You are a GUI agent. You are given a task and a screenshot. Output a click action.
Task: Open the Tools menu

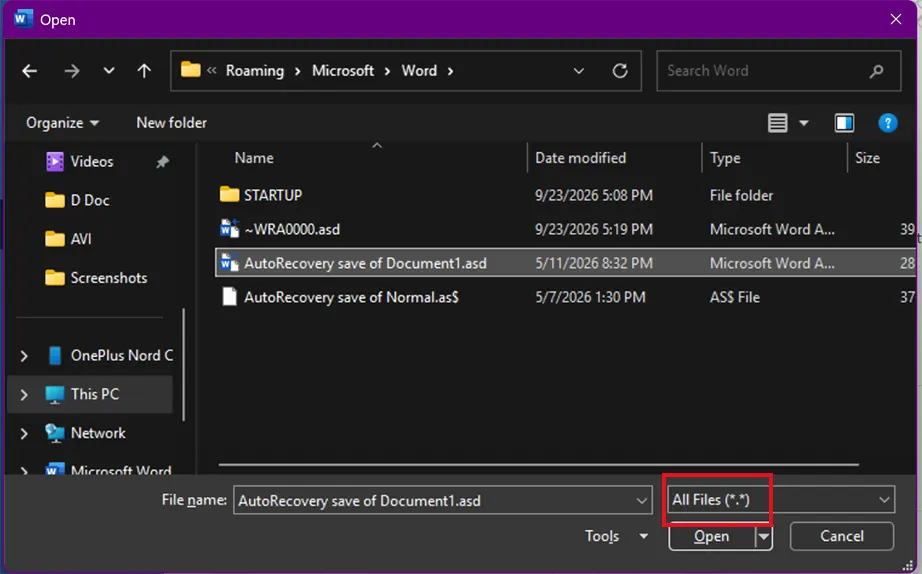[616, 536]
